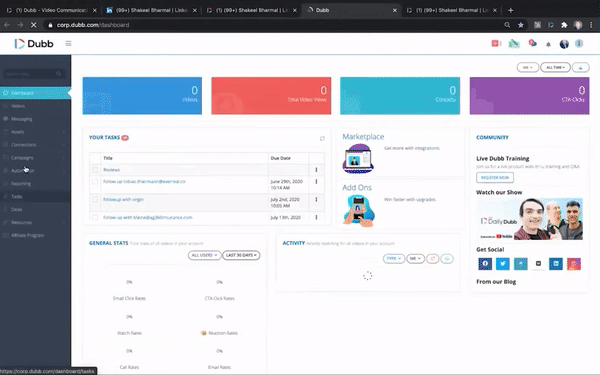Stop page loading in browser toolbar
This screenshot has width=600, height=375.
[x=33, y=25]
